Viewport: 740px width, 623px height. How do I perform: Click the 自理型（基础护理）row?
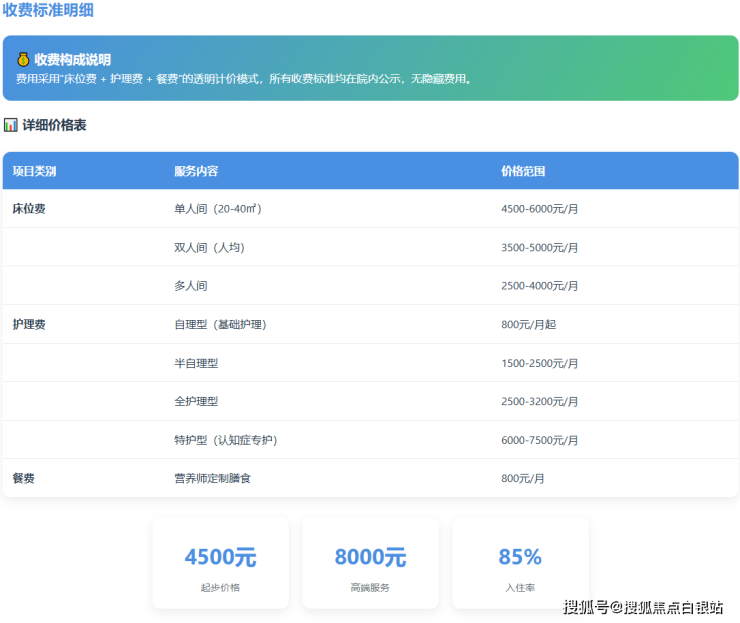220,325
